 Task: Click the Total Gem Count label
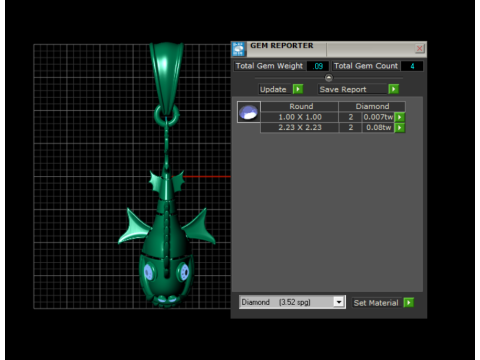tap(366, 66)
